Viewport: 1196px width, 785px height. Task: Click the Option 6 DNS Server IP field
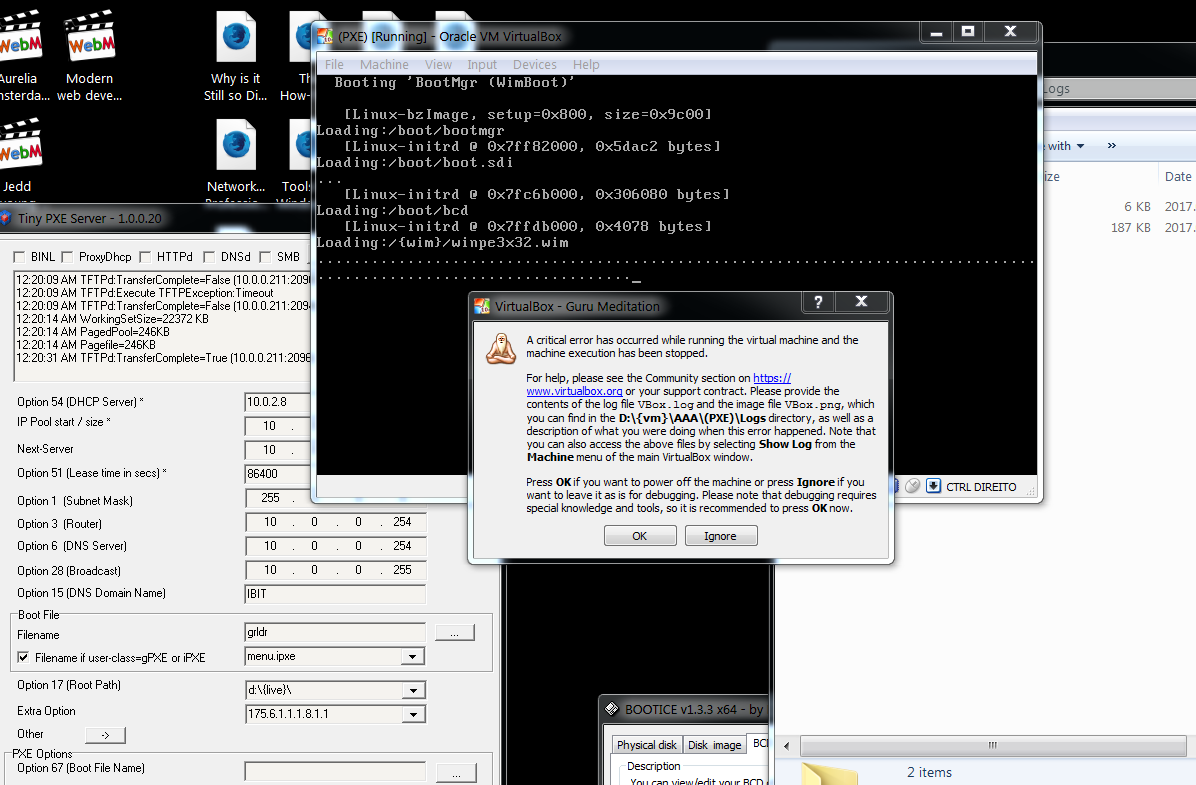coord(336,546)
